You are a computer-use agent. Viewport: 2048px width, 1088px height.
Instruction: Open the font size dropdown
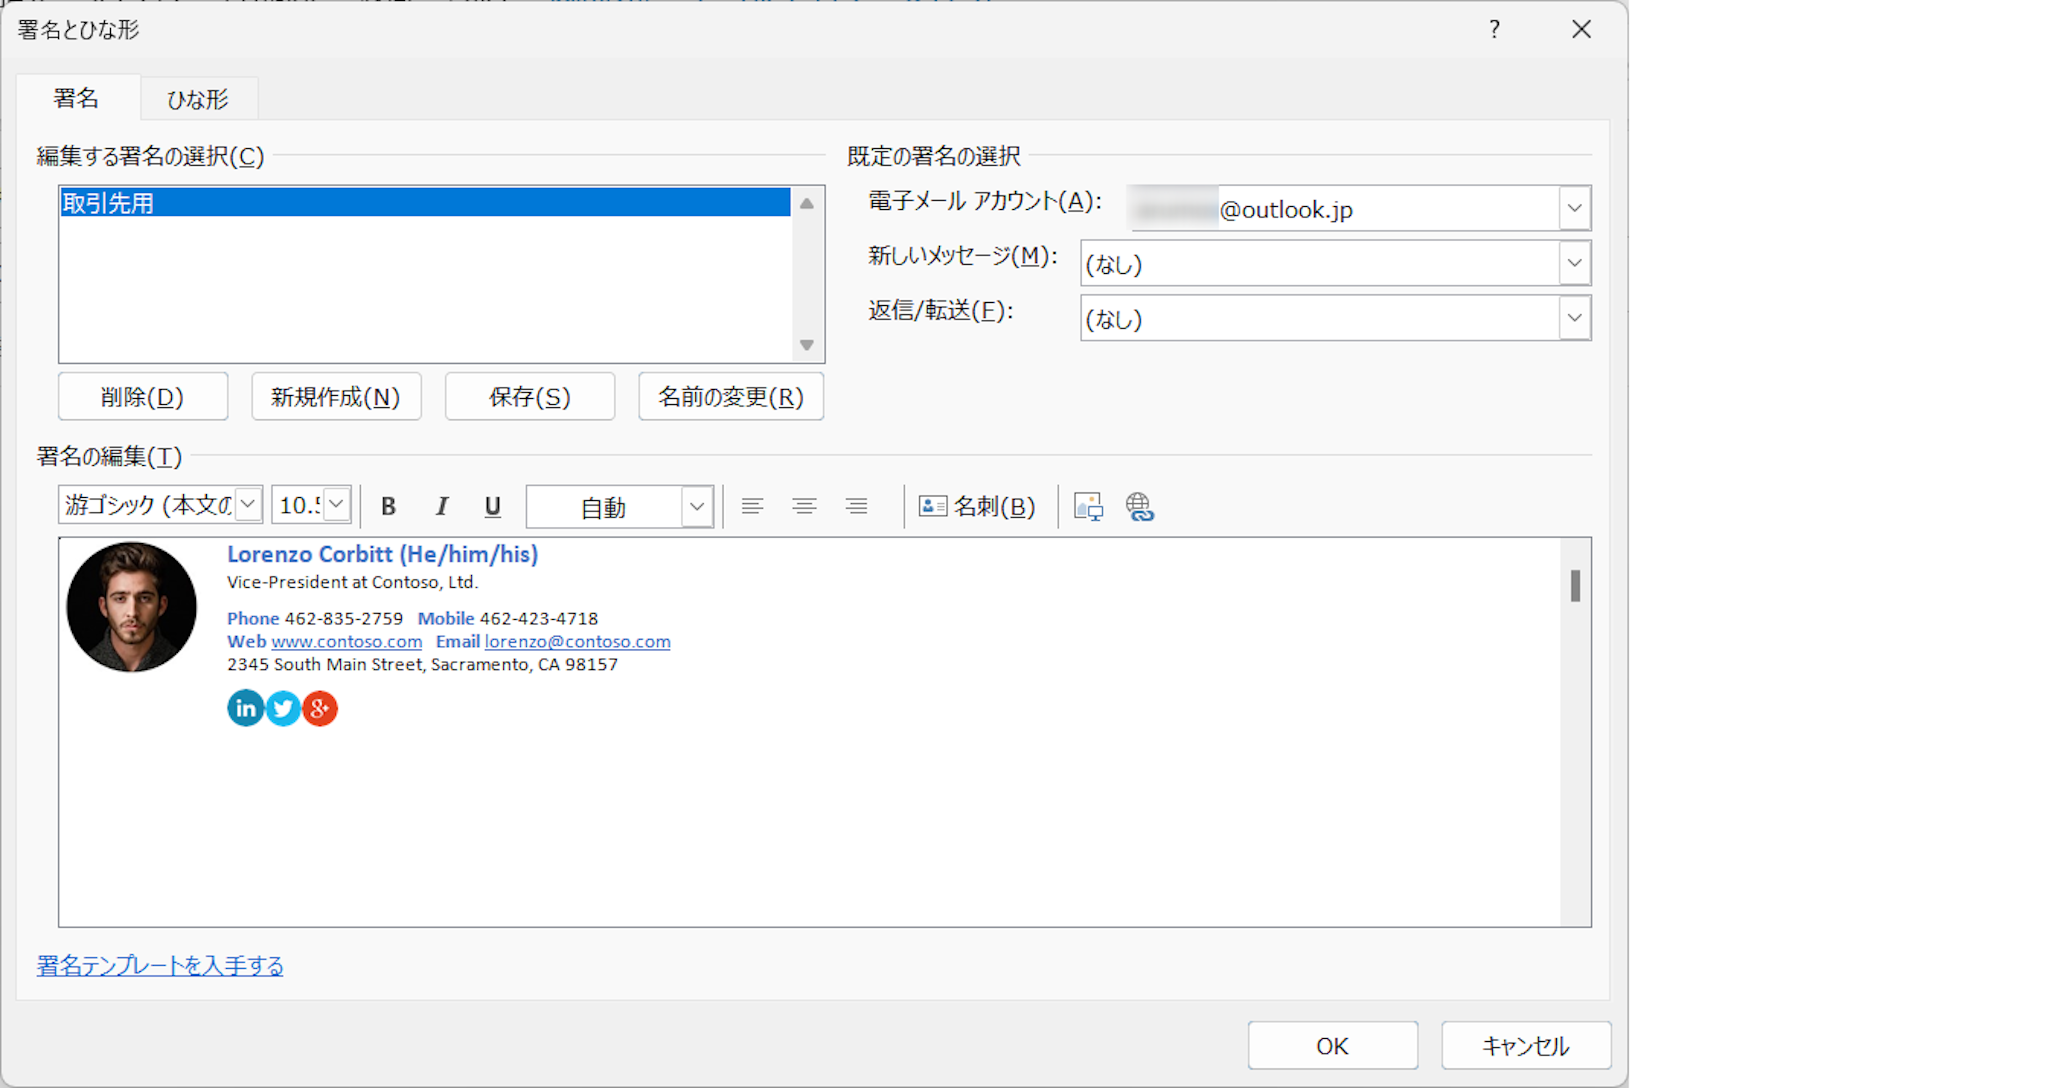tap(337, 505)
